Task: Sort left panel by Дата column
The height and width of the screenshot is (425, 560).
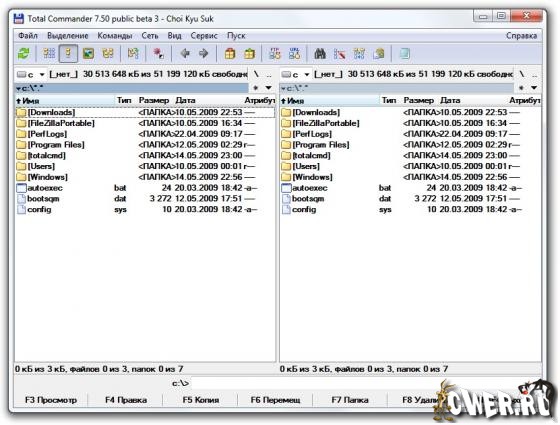Action: [208, 101]
